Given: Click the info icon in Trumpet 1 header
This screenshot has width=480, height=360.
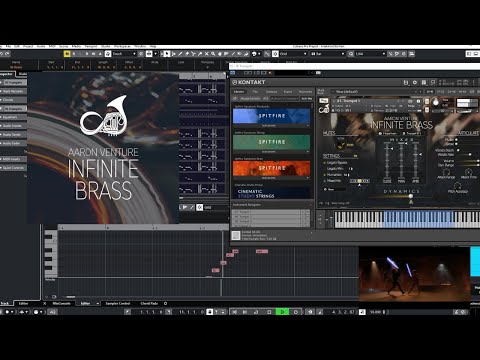Looking at the screenshot, I should tap(418, 101).
